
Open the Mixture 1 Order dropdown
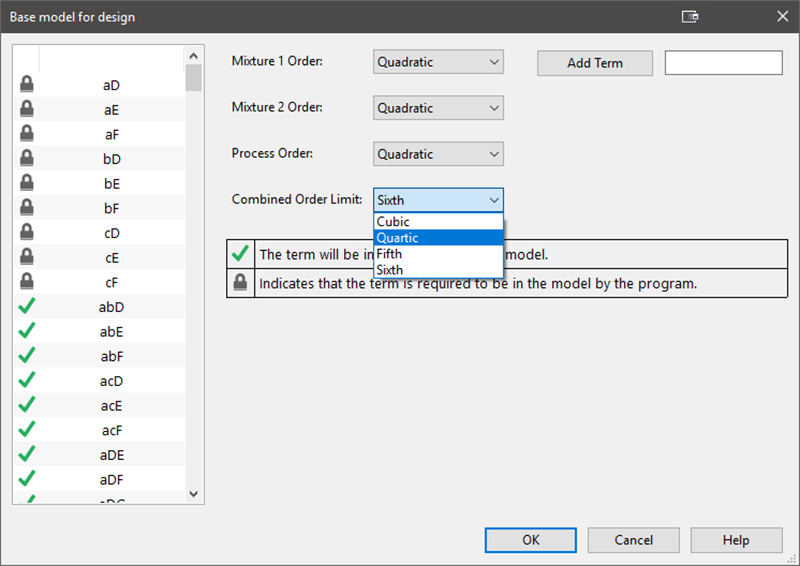tap(438, 62)
